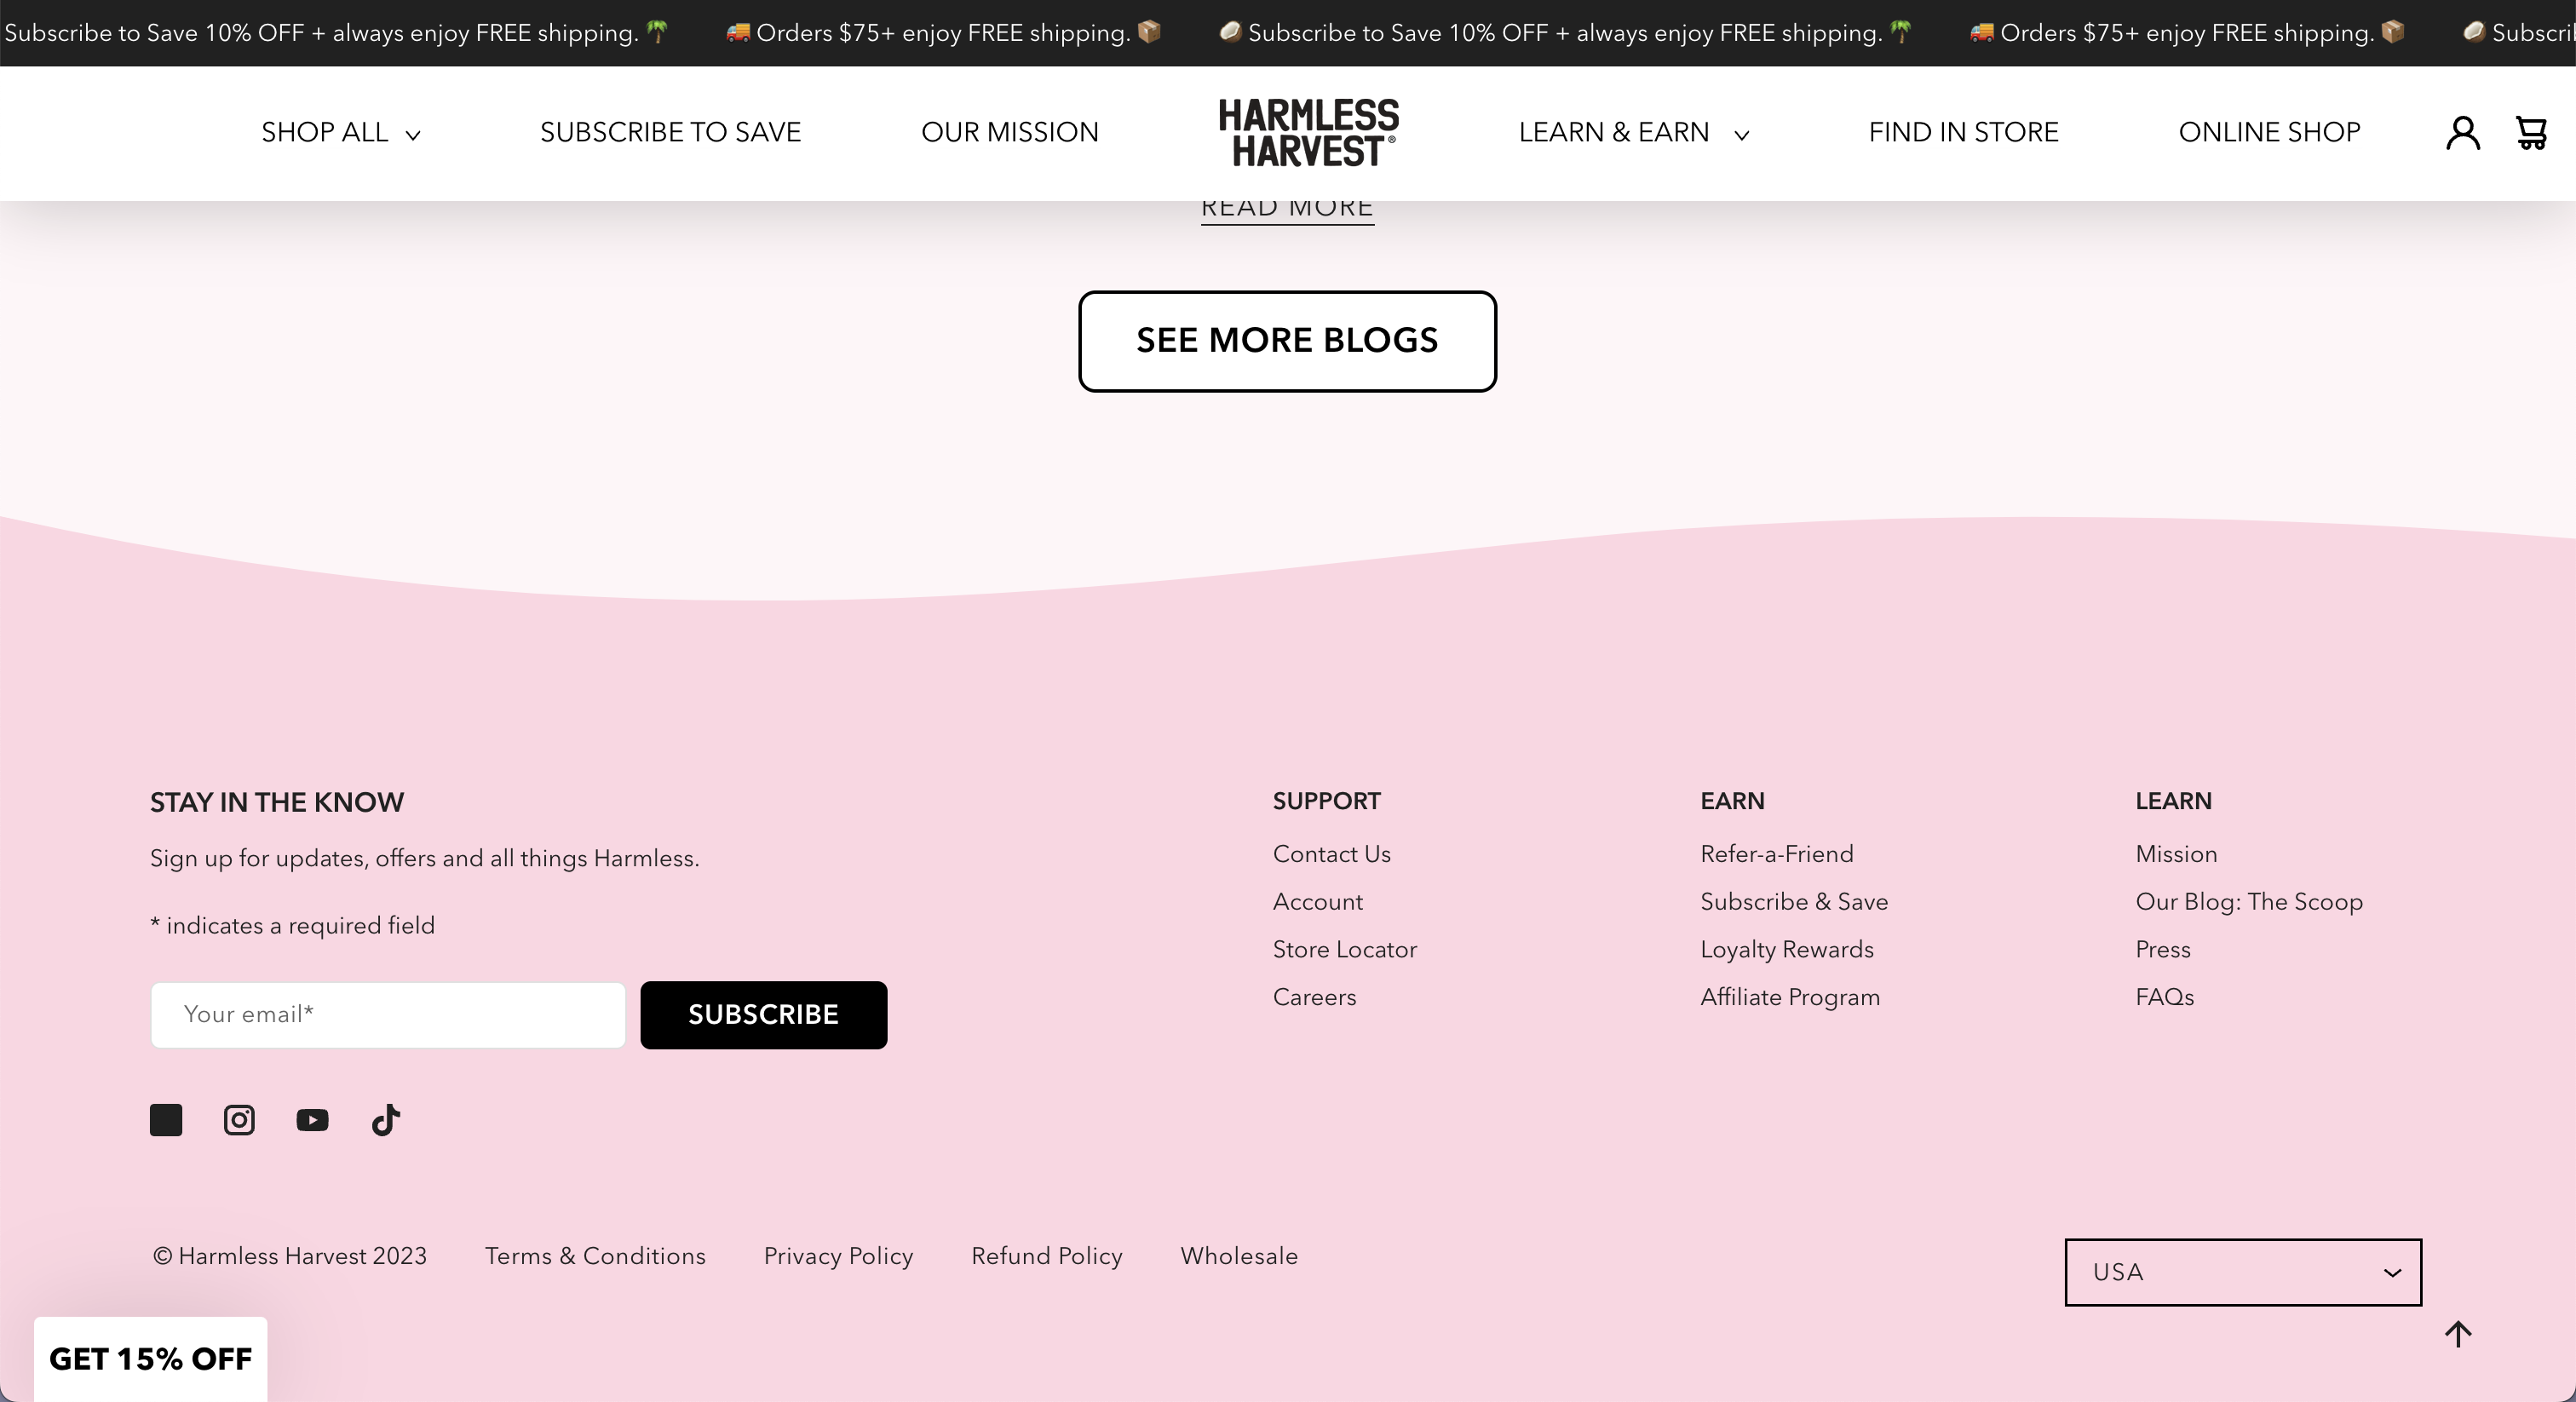Expand the LEARN & EARN menu
Viewport: 2576px width, 1402px height.
click(1634, 133)
